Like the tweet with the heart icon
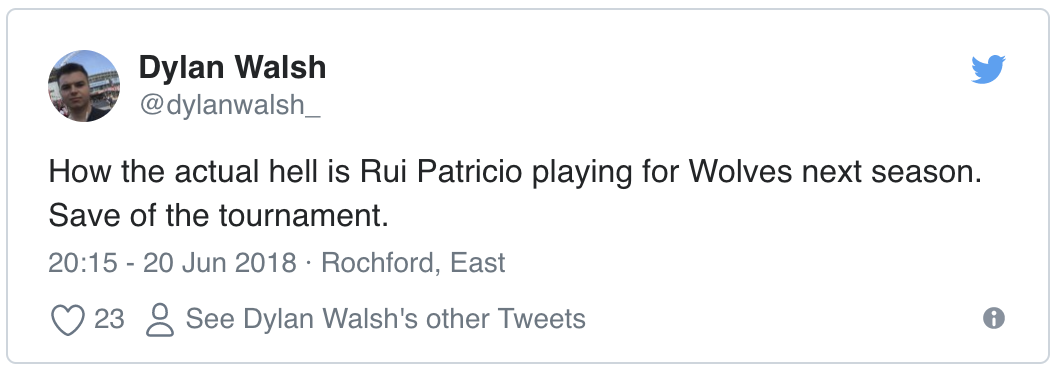The width and height of the screenshot is (1064, 372). point(68,319)
